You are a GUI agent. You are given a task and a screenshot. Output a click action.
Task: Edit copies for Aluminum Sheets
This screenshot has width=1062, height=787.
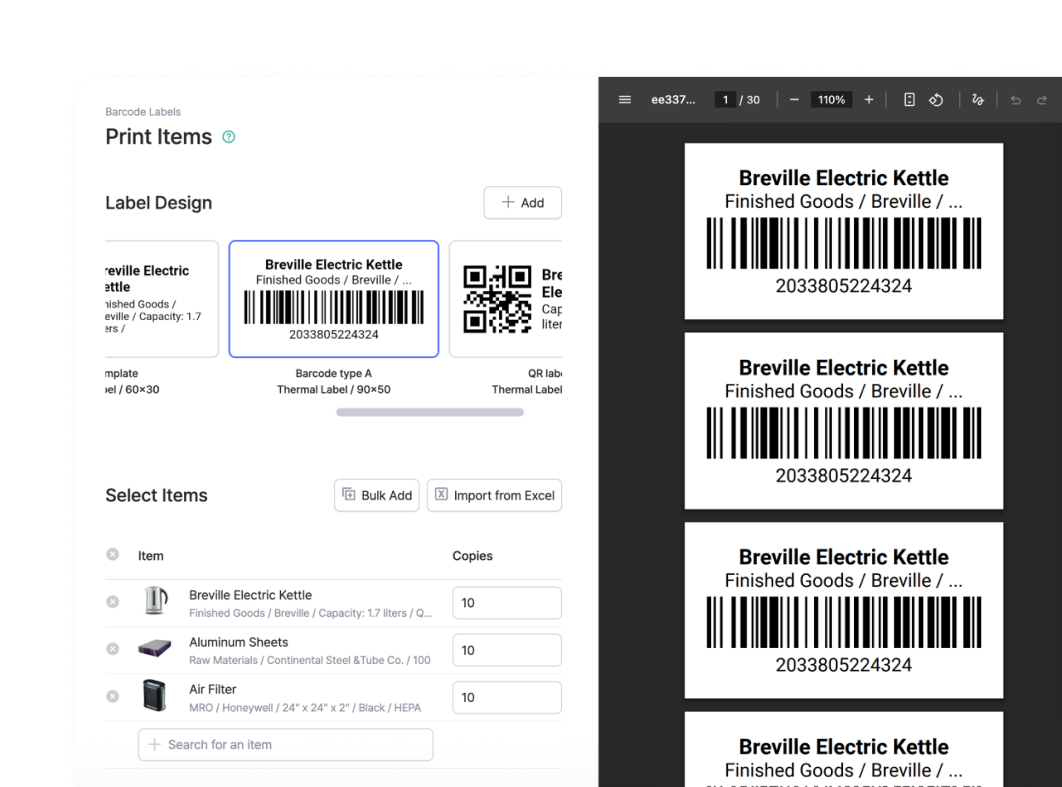coord(507,650)
